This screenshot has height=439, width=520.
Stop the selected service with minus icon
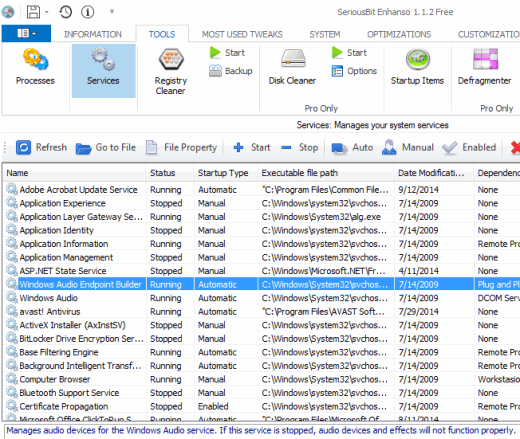pyautogui.click(x=286, y=147)
